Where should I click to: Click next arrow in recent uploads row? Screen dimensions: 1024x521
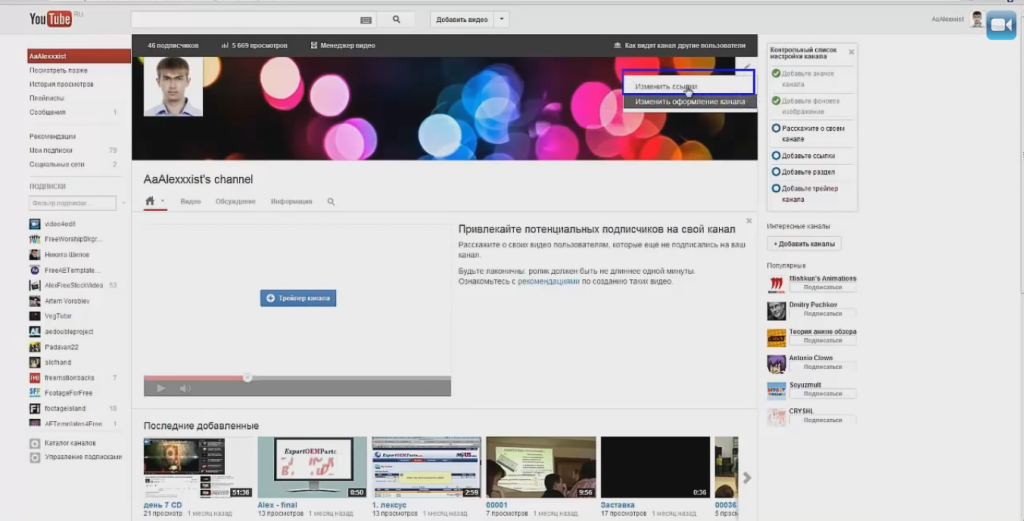coord(748,477)
